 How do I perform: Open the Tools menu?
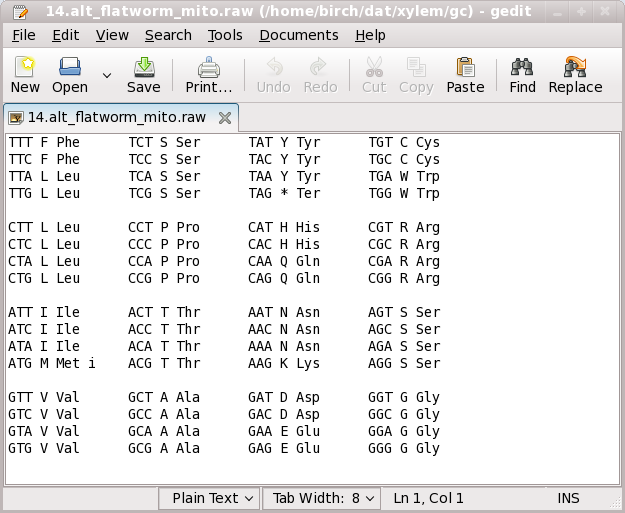[225, 35]
